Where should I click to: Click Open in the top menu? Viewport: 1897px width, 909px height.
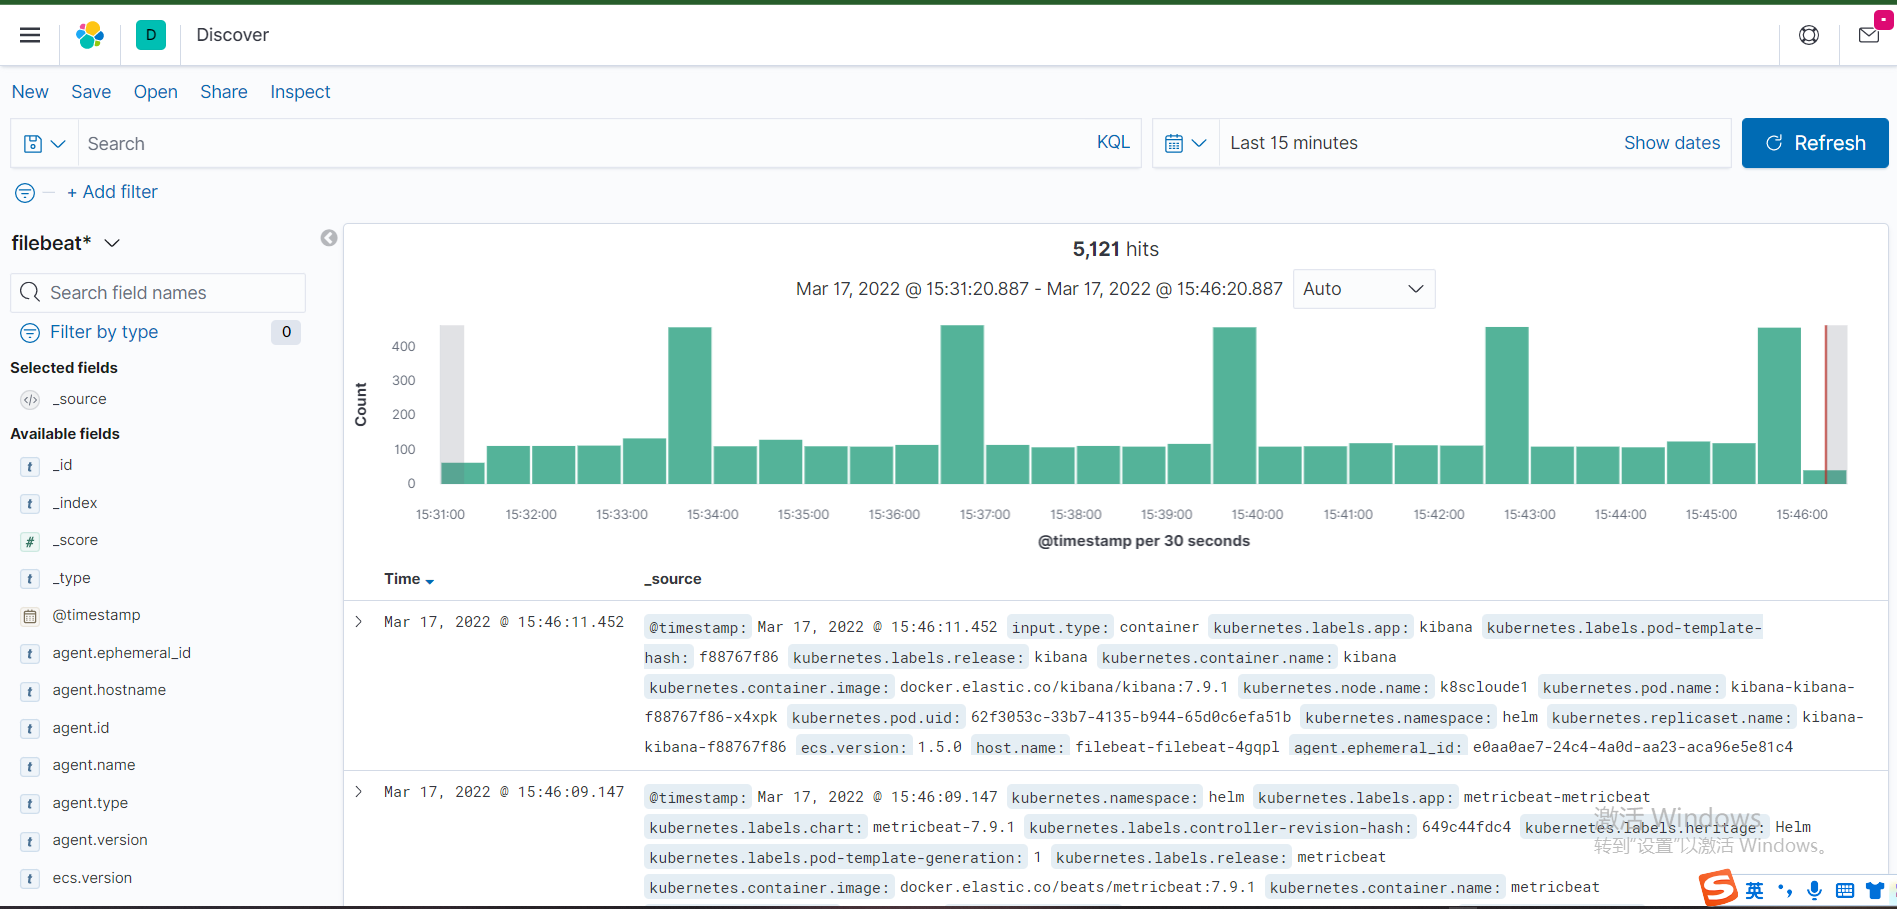click(x=156, y=92)
